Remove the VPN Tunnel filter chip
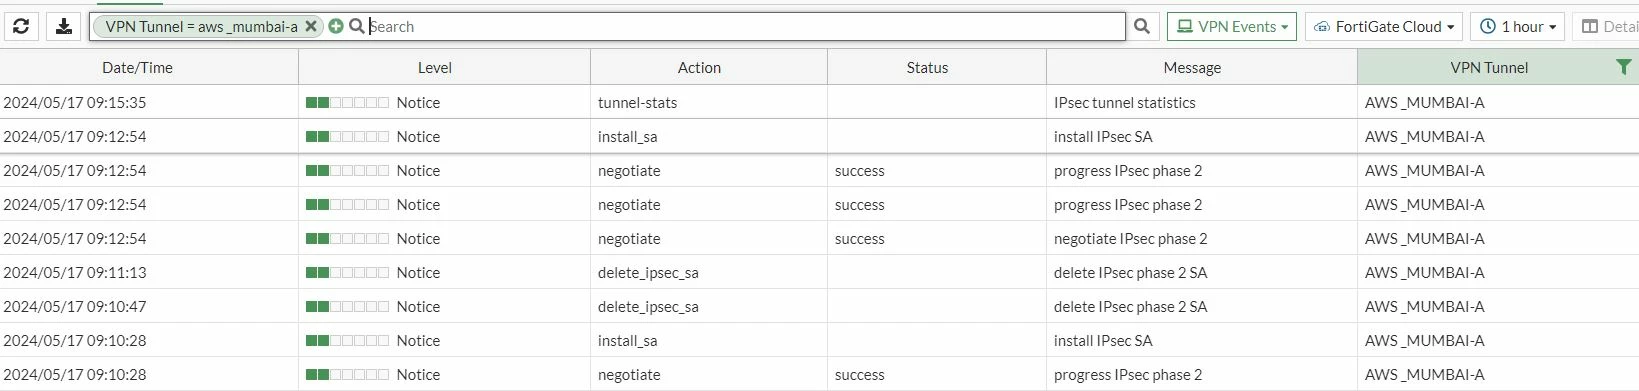 pos(311,27)
